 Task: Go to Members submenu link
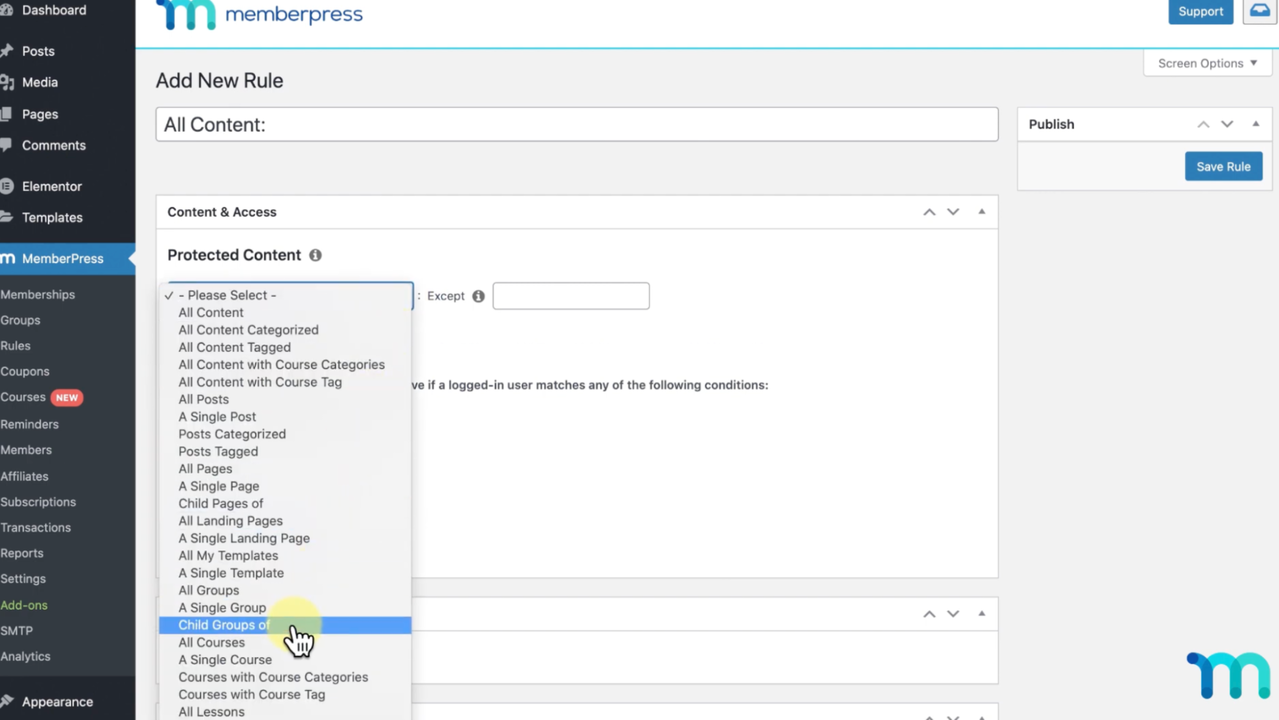(x=26, y=450)
